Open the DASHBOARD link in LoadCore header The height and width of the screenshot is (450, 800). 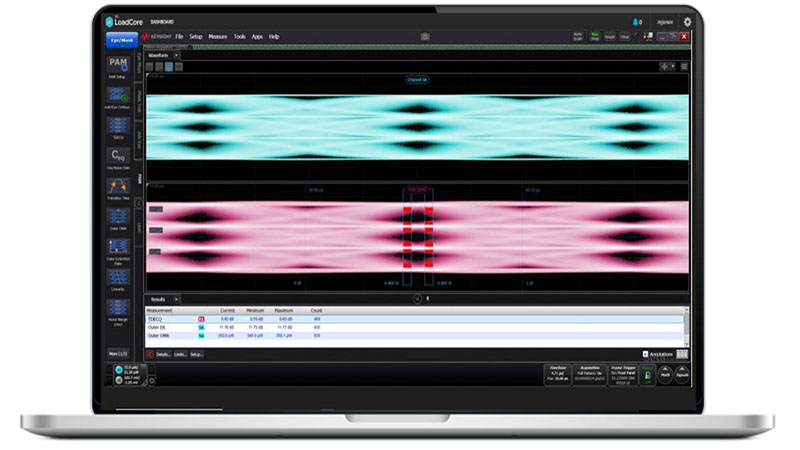pos(162,22)
